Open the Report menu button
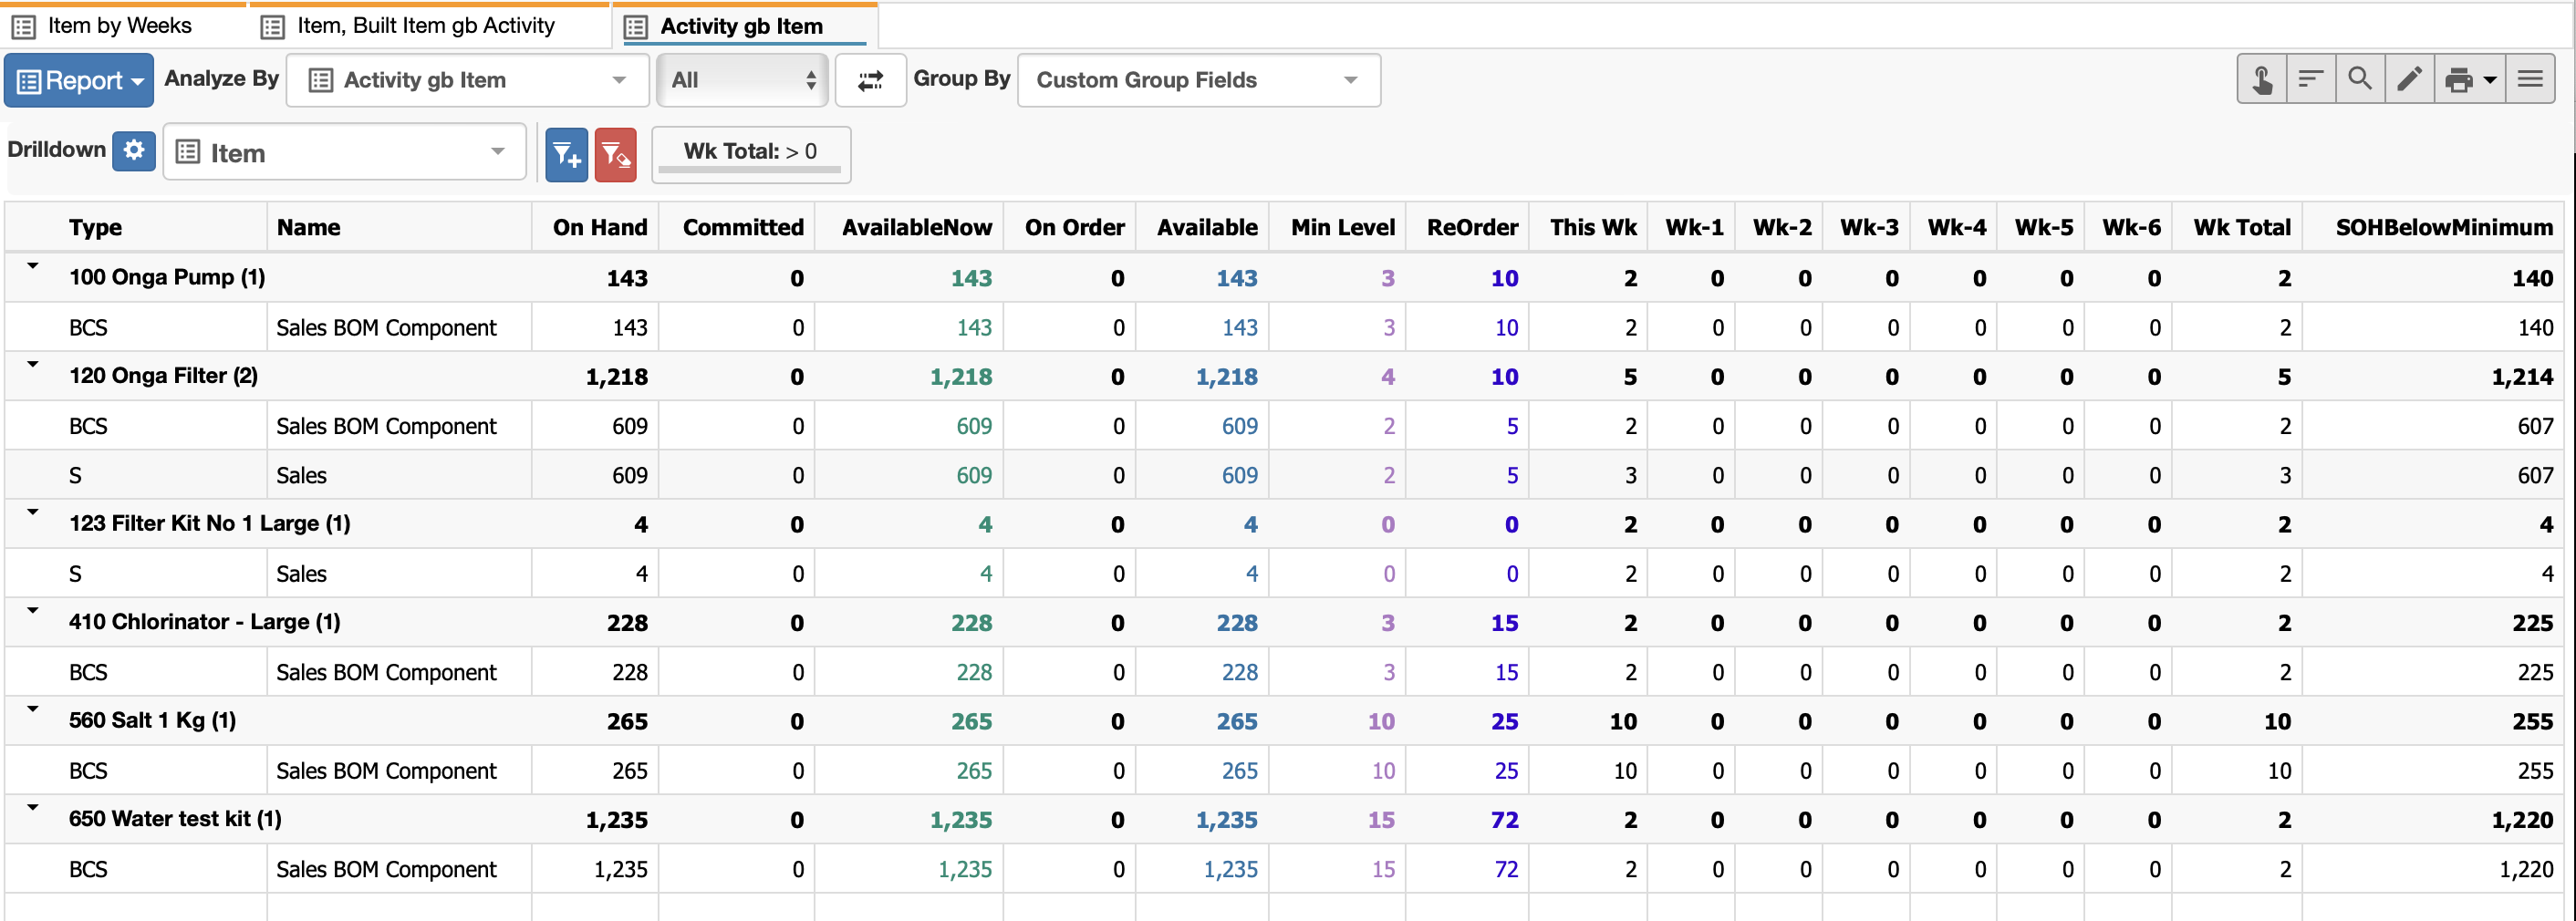Screen dimensions: 2576x921 pyautogui.click(x=79, y=80)
